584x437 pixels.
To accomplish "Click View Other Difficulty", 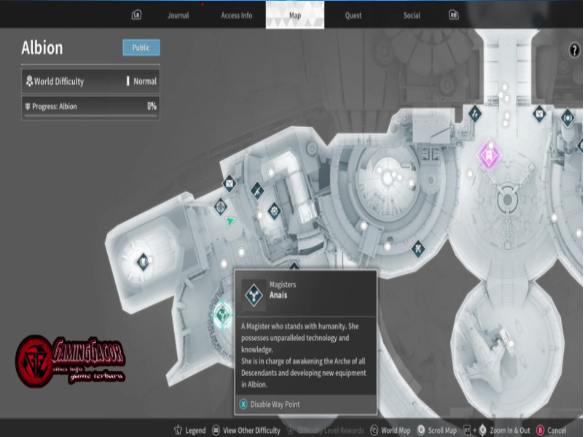I will (246, 430).
